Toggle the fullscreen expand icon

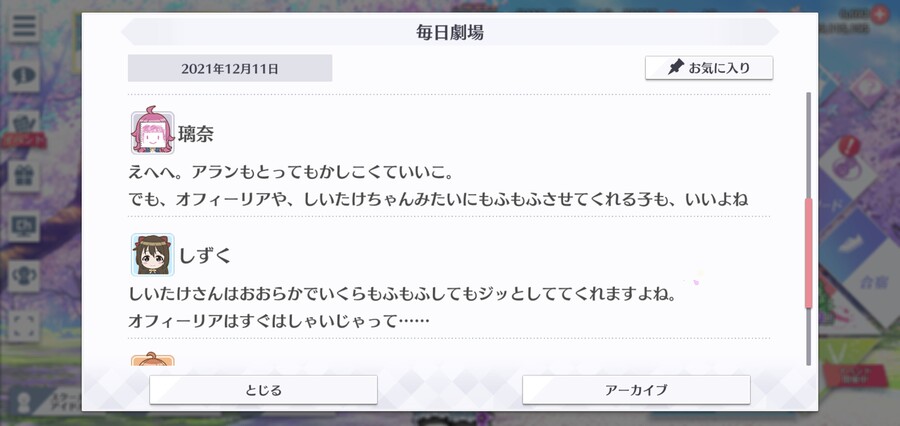click(24, 326)
